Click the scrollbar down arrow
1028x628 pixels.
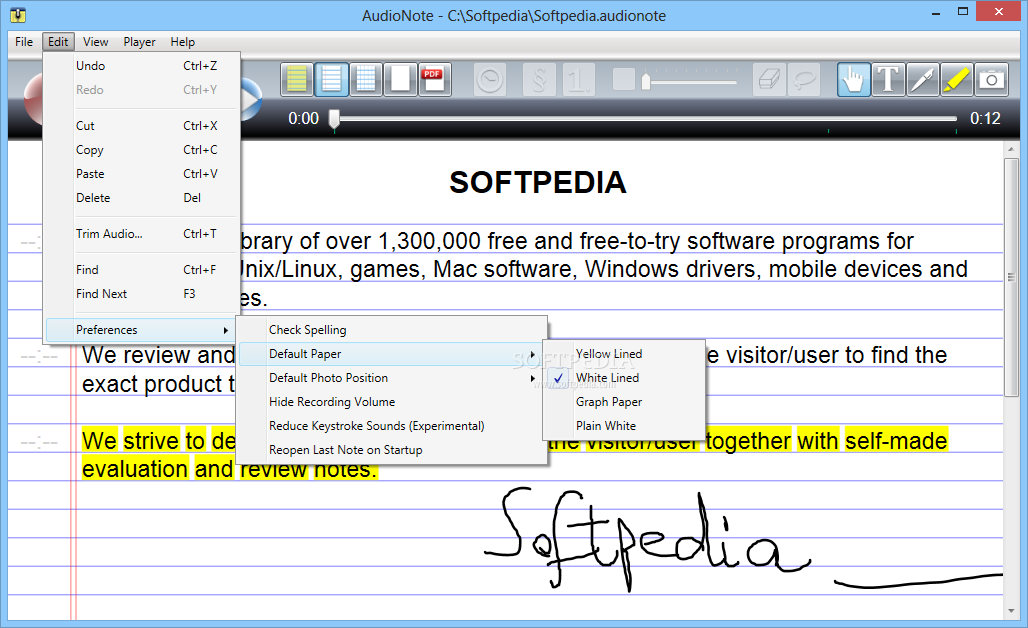1012,610
